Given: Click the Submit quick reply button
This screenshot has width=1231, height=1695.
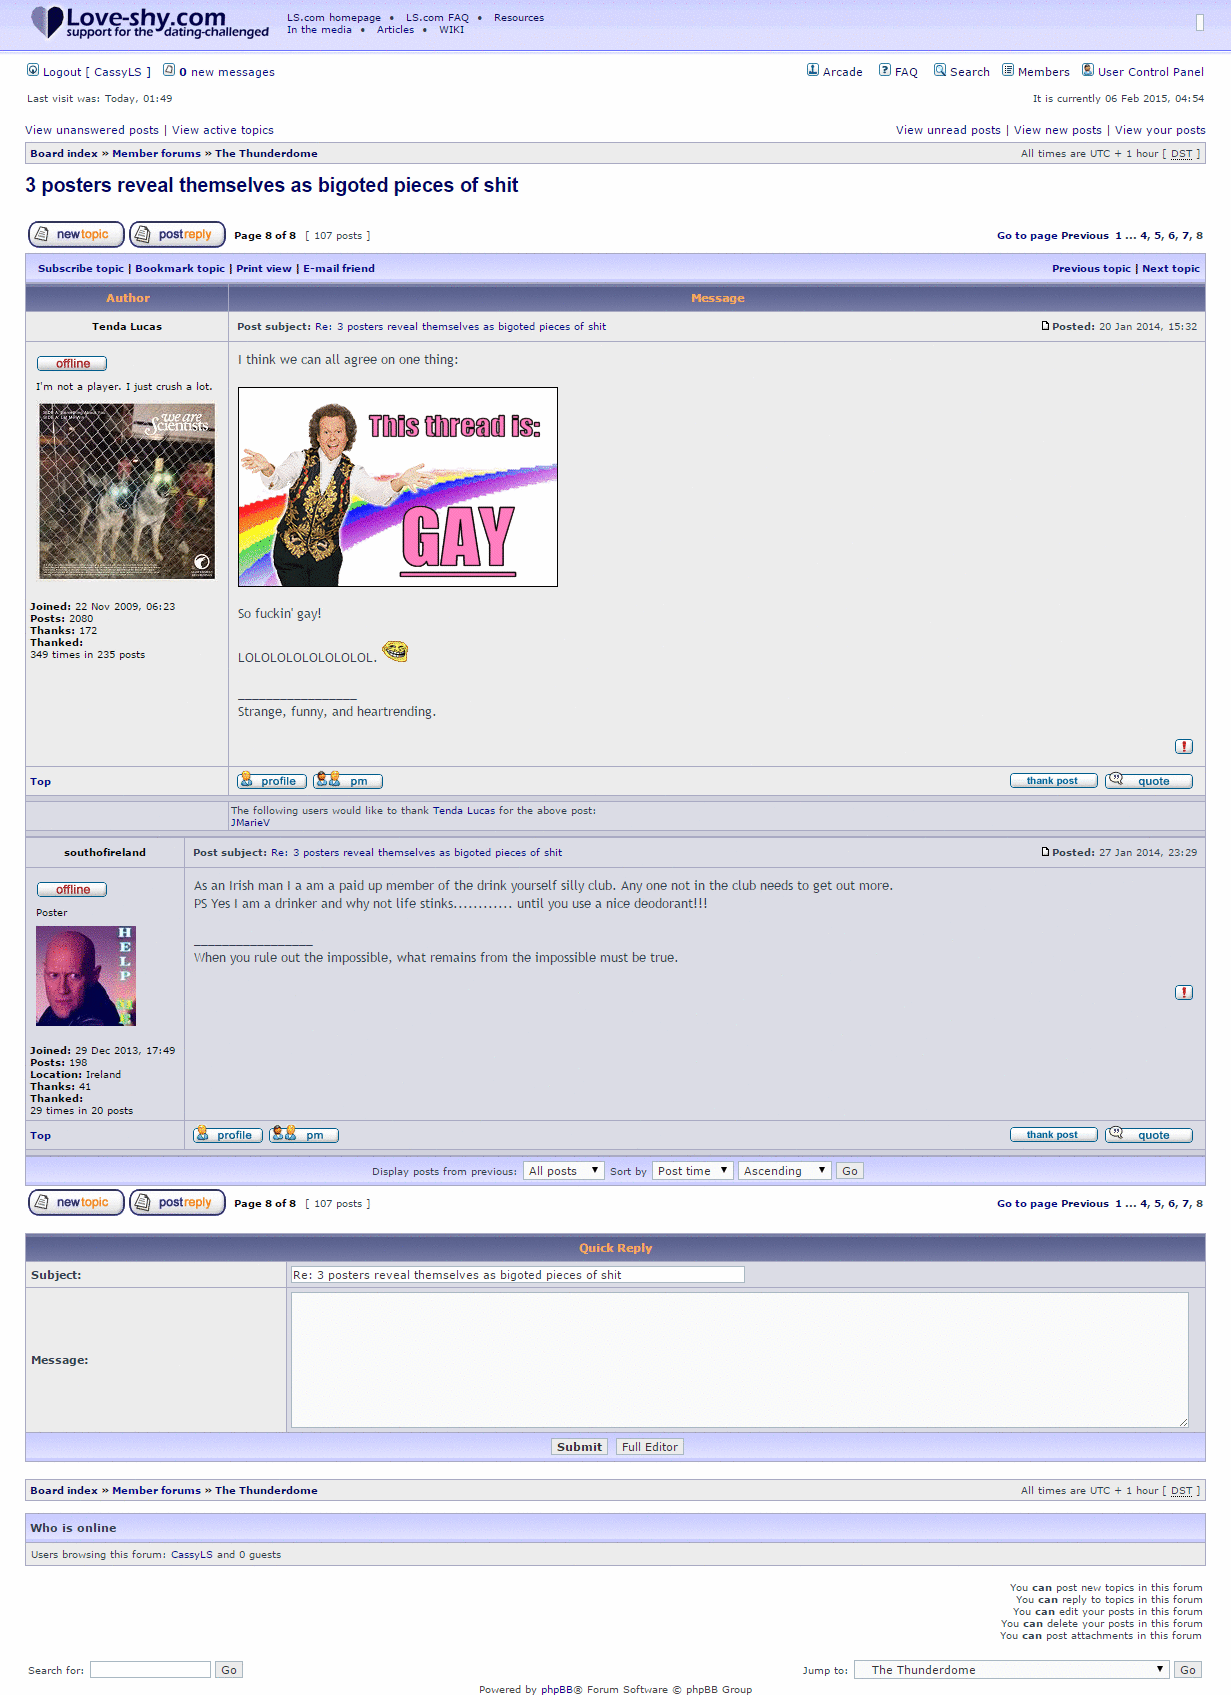Looking at the screenshot, I should (x=579, y=1447).
